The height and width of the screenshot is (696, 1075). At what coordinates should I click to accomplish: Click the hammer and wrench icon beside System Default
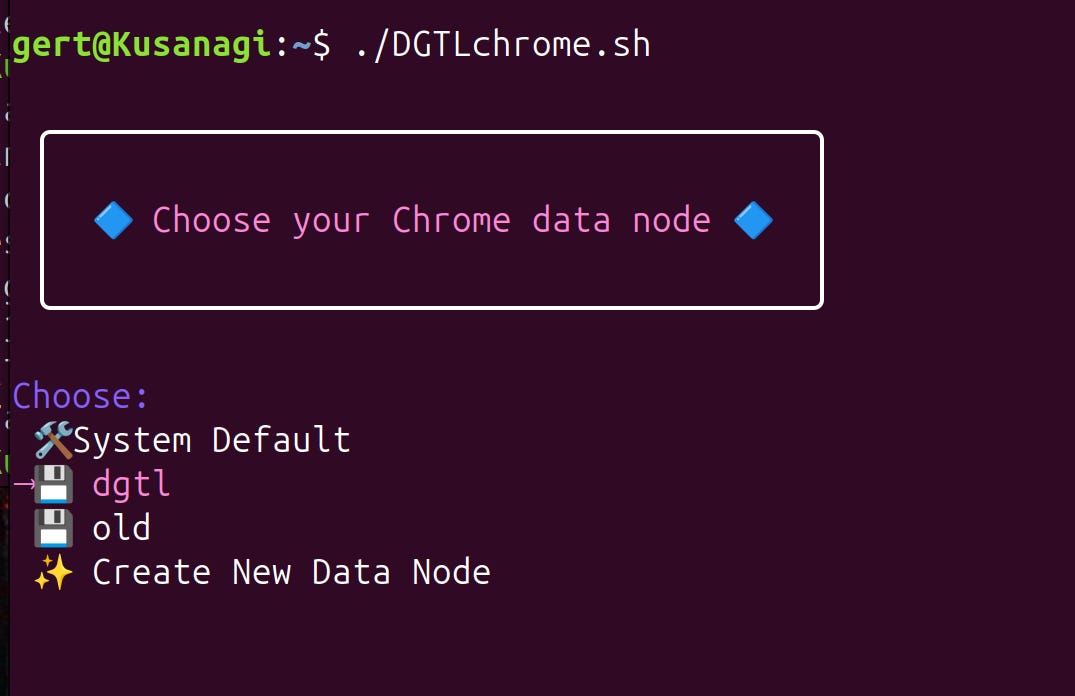point(53,438)
